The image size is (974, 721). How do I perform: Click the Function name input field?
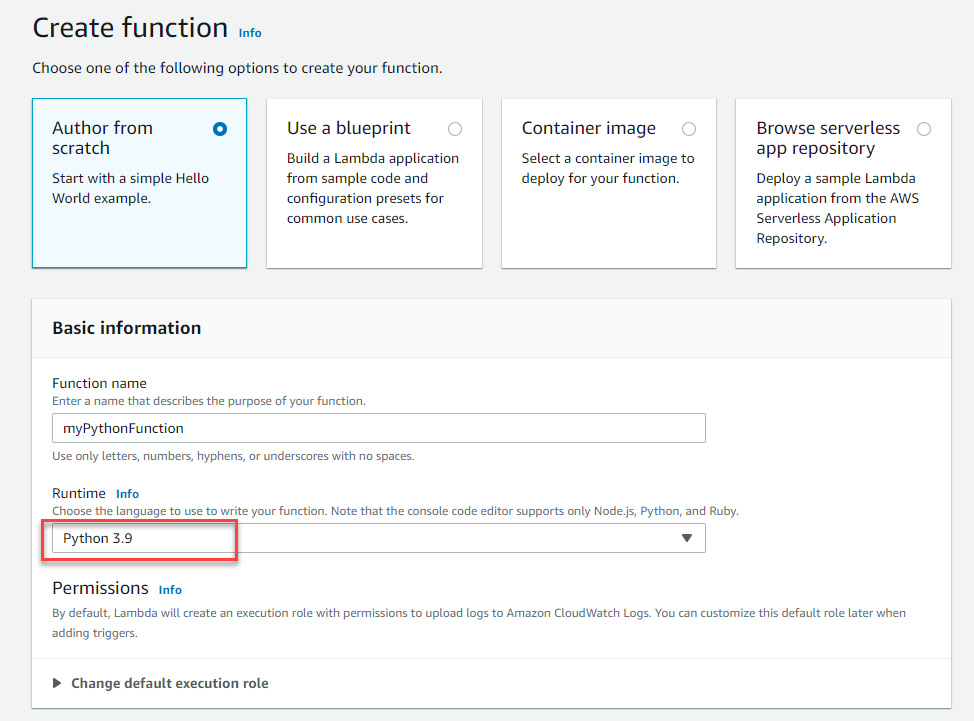point(378,428)
